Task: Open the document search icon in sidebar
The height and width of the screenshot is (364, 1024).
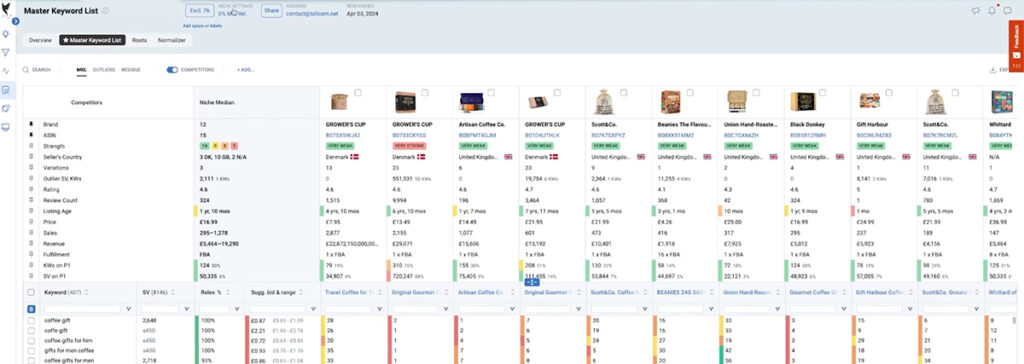Action: pyautogui.click(x=6, y=90)
